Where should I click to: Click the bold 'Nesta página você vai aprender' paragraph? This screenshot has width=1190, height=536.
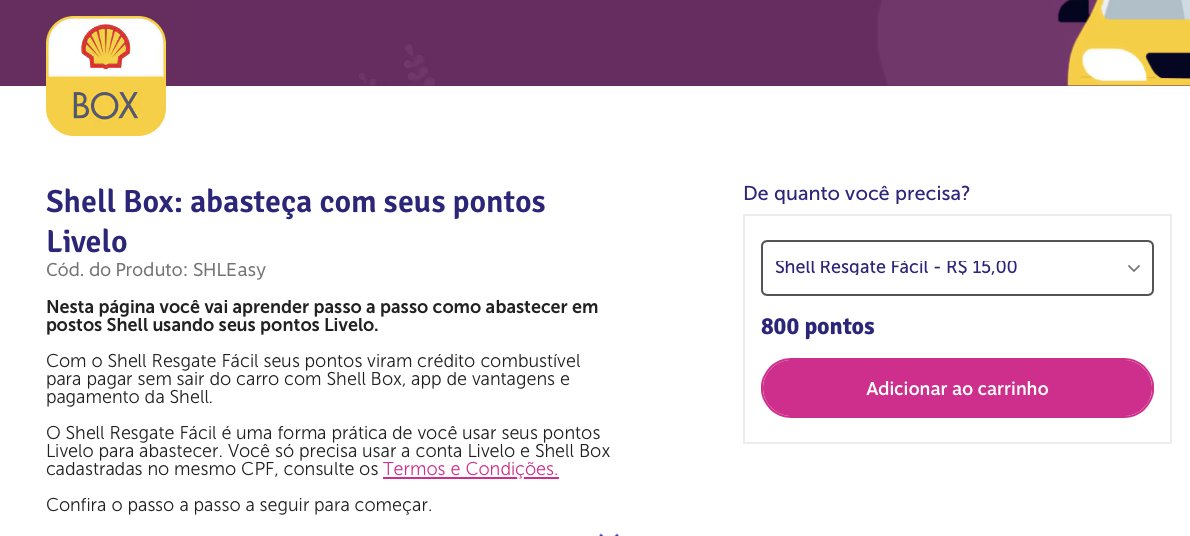tap(322, 317)
